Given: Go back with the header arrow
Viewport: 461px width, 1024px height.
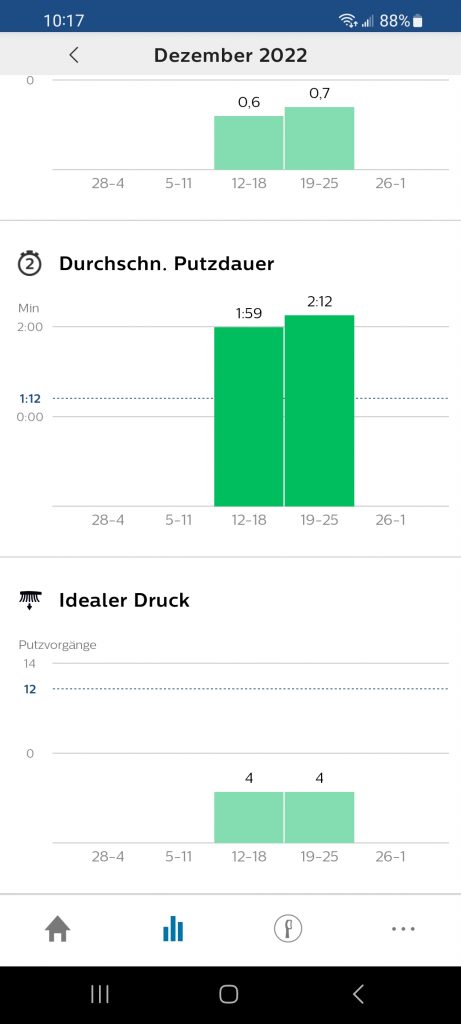Looking at the screenshot, I should click(74, 55).
